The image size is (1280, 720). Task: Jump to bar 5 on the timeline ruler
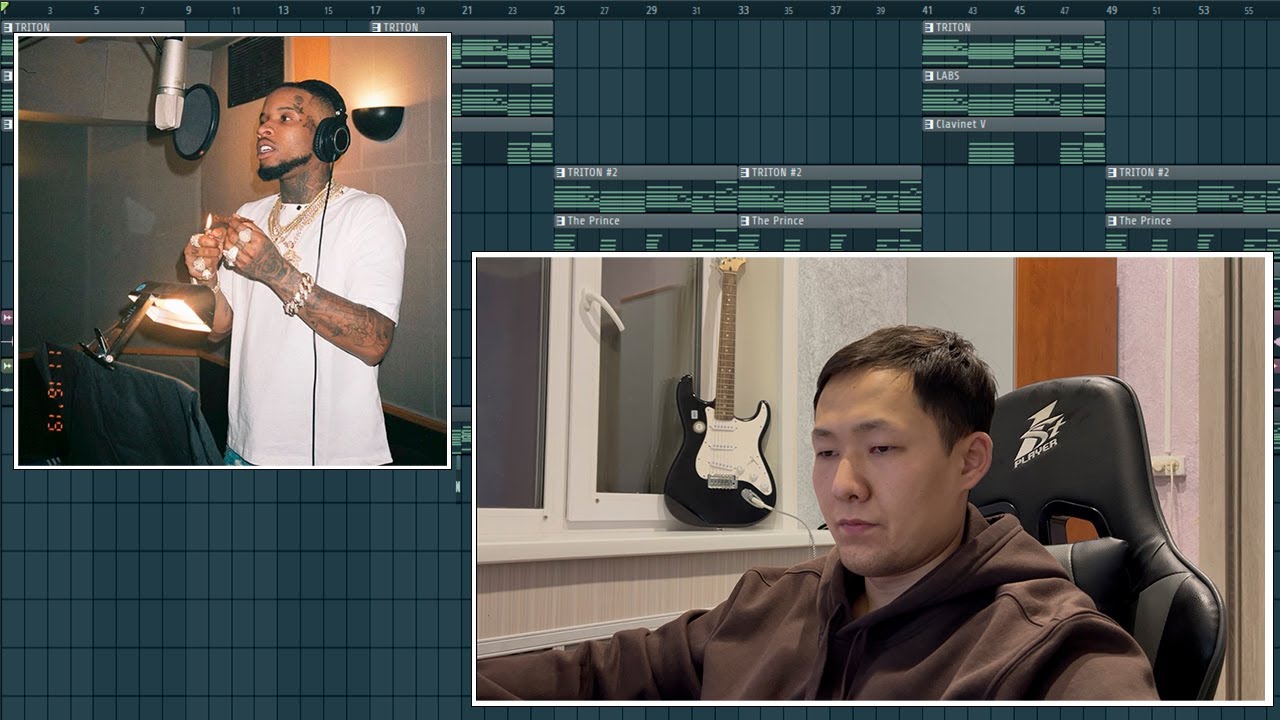pos(96,10)
